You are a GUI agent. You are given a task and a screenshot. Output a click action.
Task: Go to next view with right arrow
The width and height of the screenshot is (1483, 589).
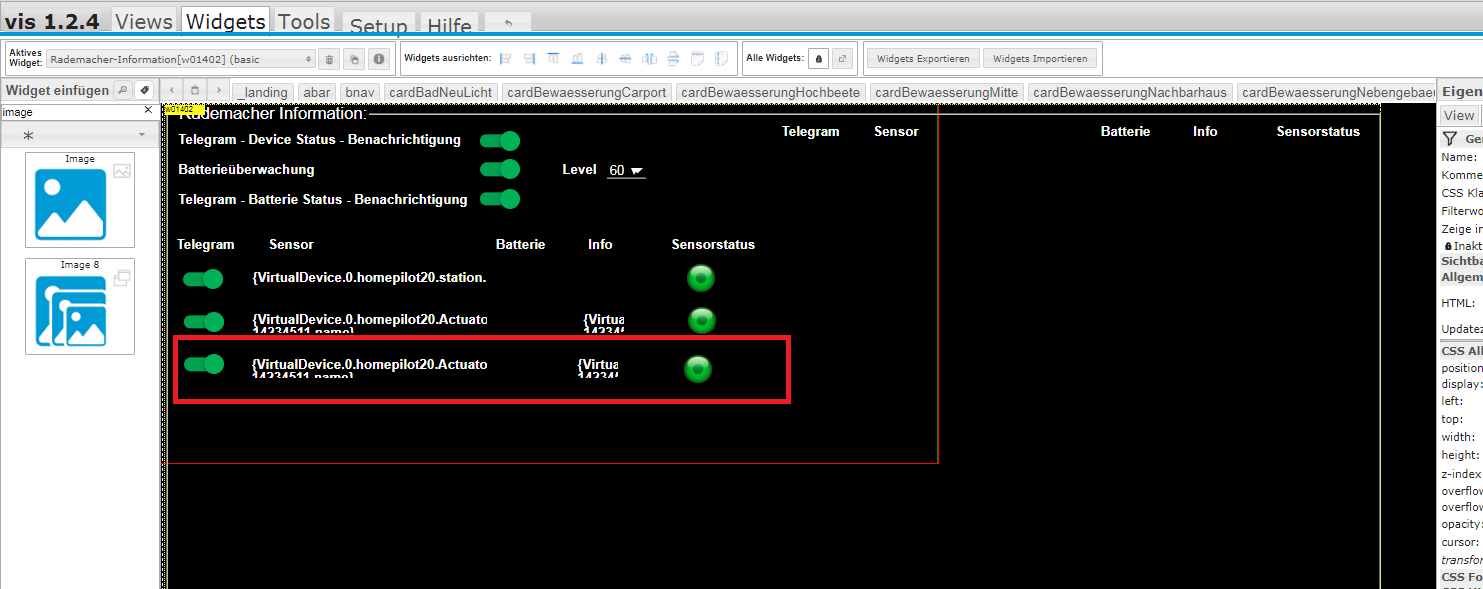tap(218, 90)
